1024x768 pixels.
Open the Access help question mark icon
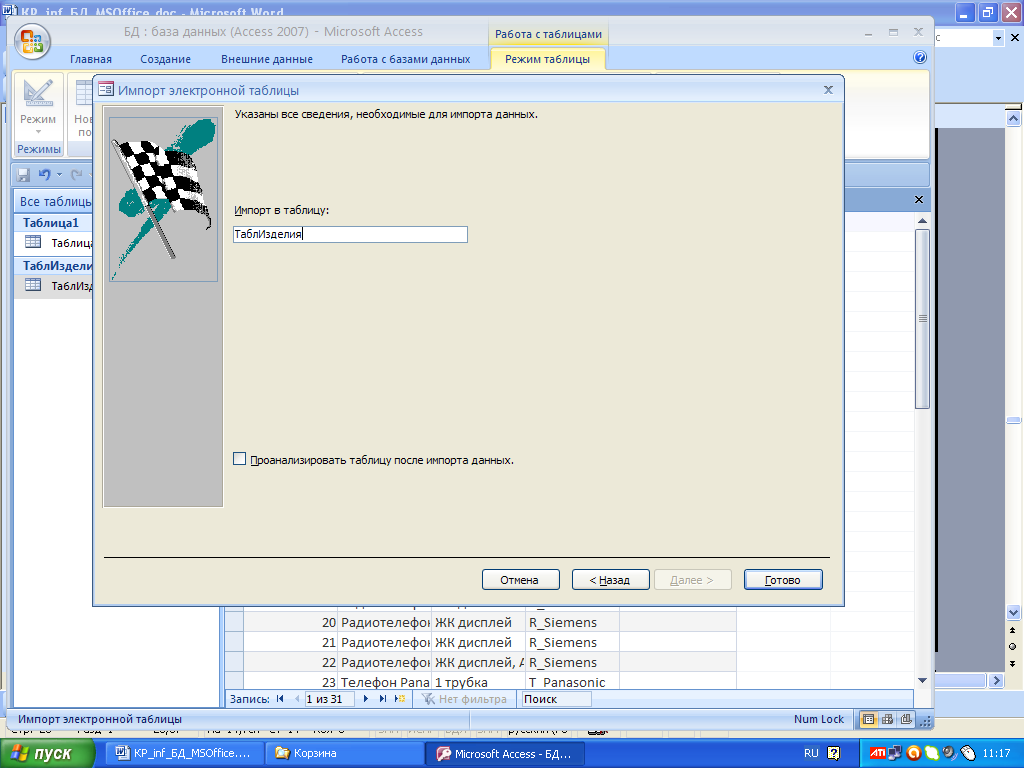920,57
